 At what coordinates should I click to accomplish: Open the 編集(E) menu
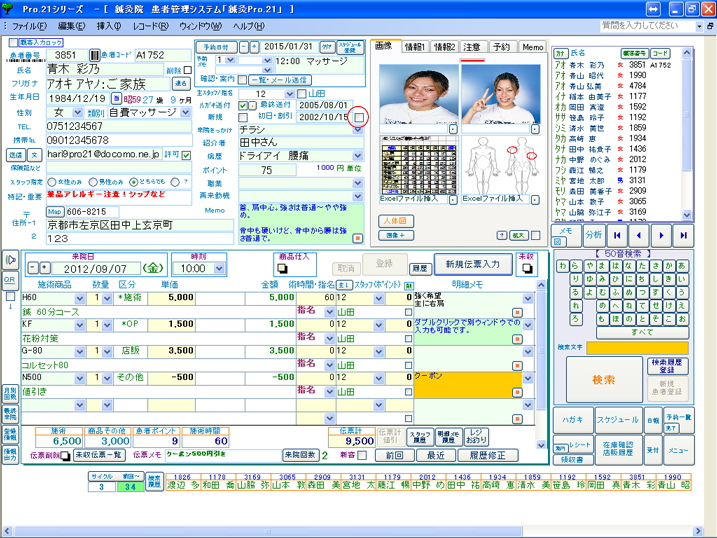coord(71,26)
